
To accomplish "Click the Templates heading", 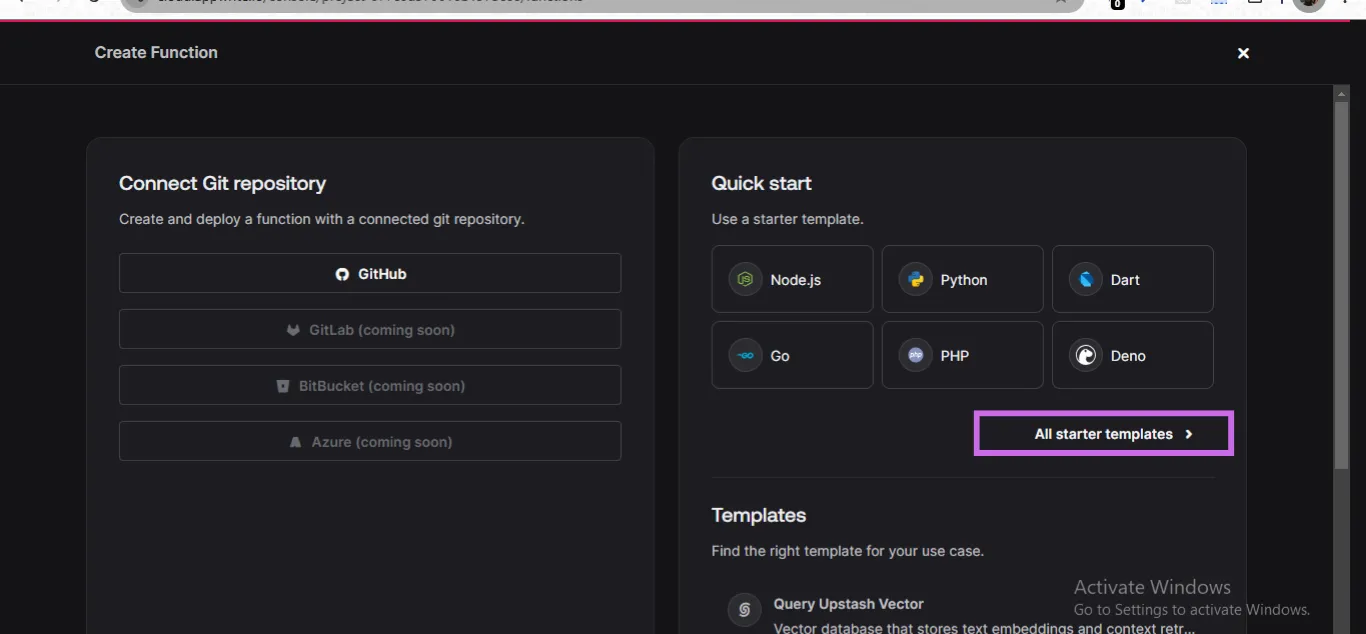I will [x=758, y=515].
